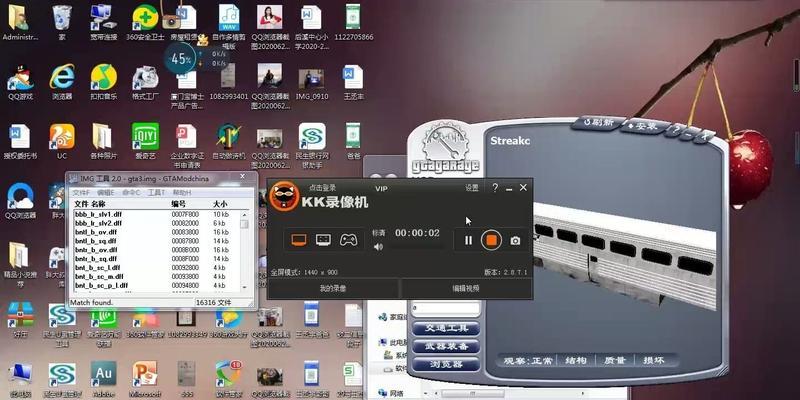Select region recording mode icon in KK recorder
The width and height of the screenshot is (800, 400).
click(x=323, y=240)
